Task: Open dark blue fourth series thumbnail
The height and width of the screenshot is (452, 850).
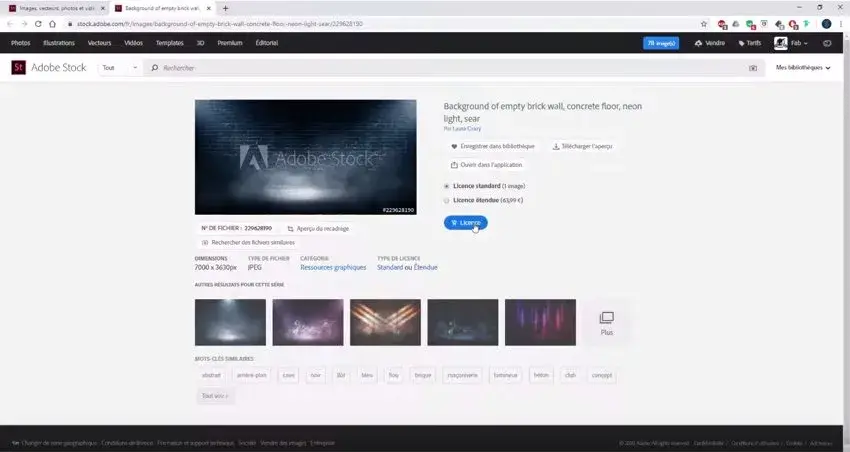Action: tap(463, 322)
